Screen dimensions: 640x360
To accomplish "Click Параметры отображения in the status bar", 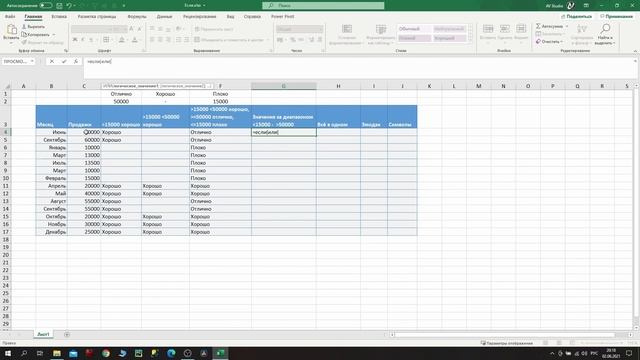I will click(x=507, y=343).
